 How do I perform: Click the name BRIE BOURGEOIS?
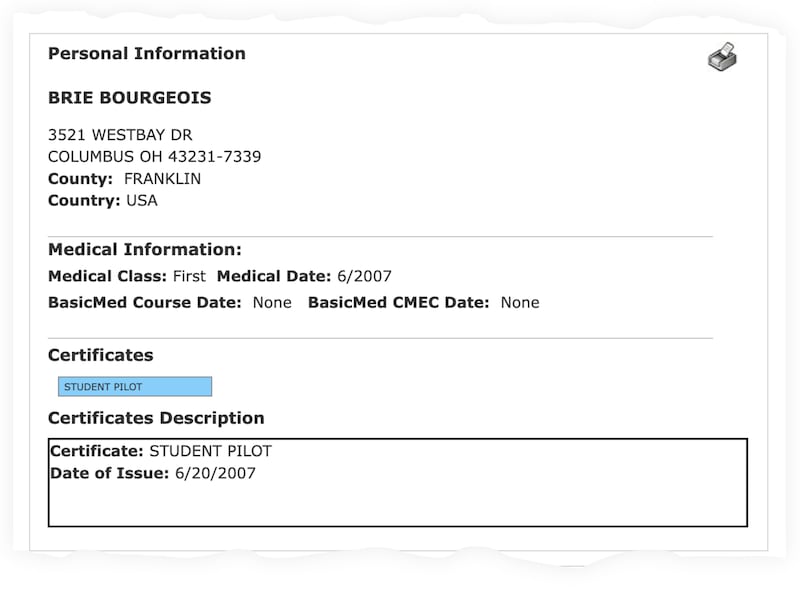click(129, 99)
